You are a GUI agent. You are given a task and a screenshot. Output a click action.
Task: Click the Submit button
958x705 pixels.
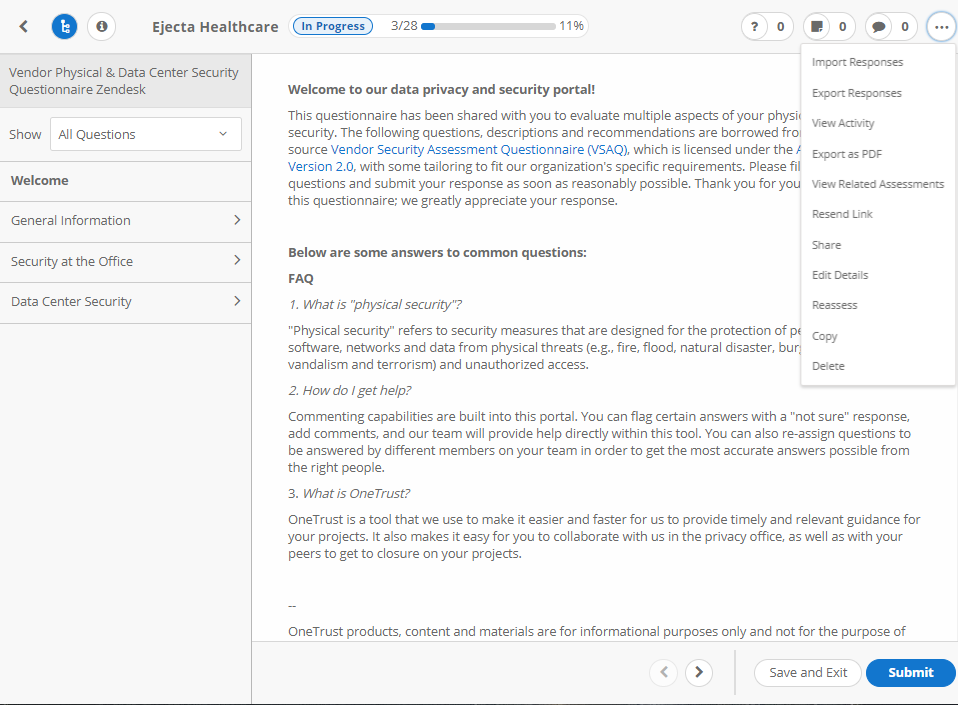pyautogui.click(x=910, y=672)
